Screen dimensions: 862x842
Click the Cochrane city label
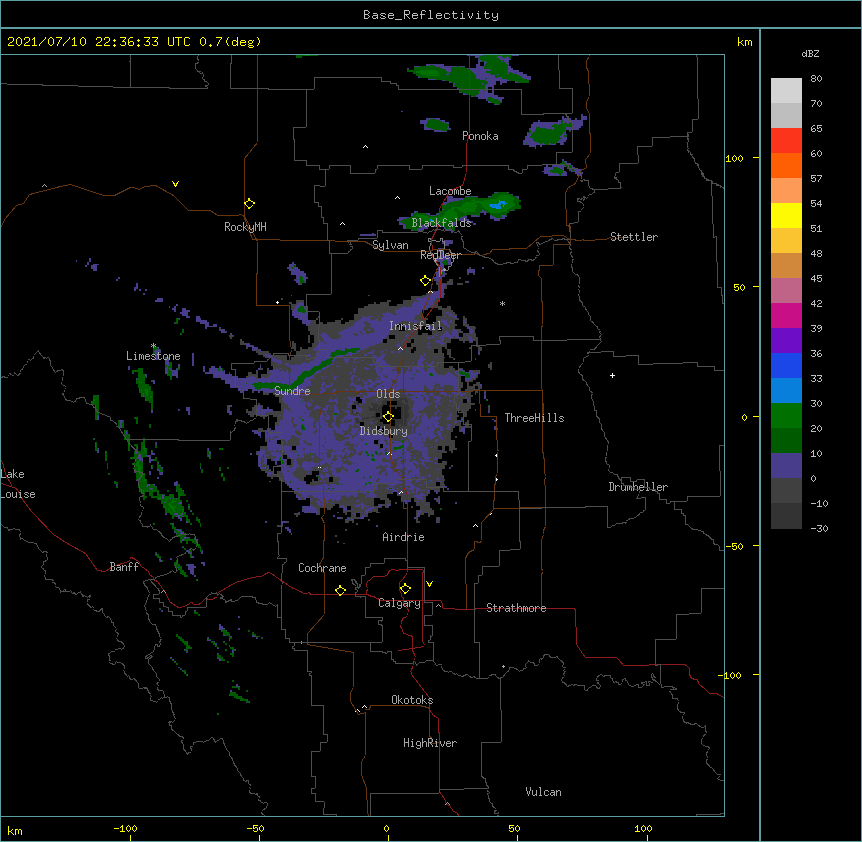point(322,568)
